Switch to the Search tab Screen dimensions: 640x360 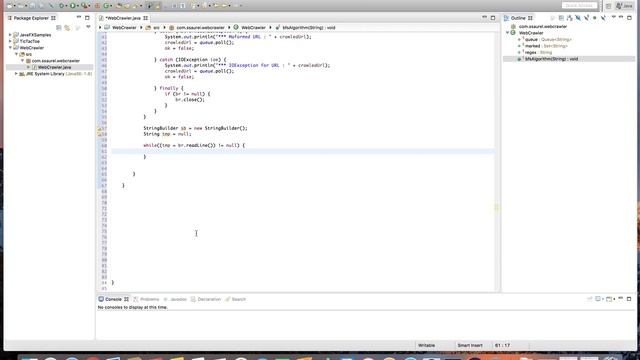(236, 299)
